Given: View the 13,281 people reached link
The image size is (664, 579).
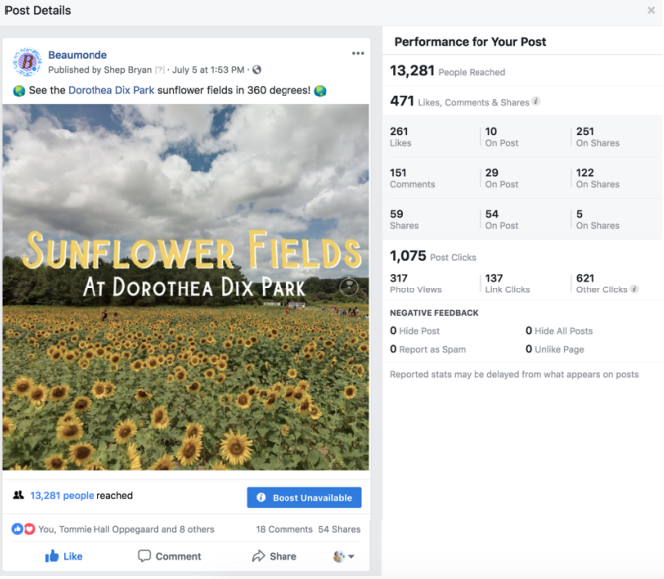Looking at the screenshot, I should coord(62,496).
